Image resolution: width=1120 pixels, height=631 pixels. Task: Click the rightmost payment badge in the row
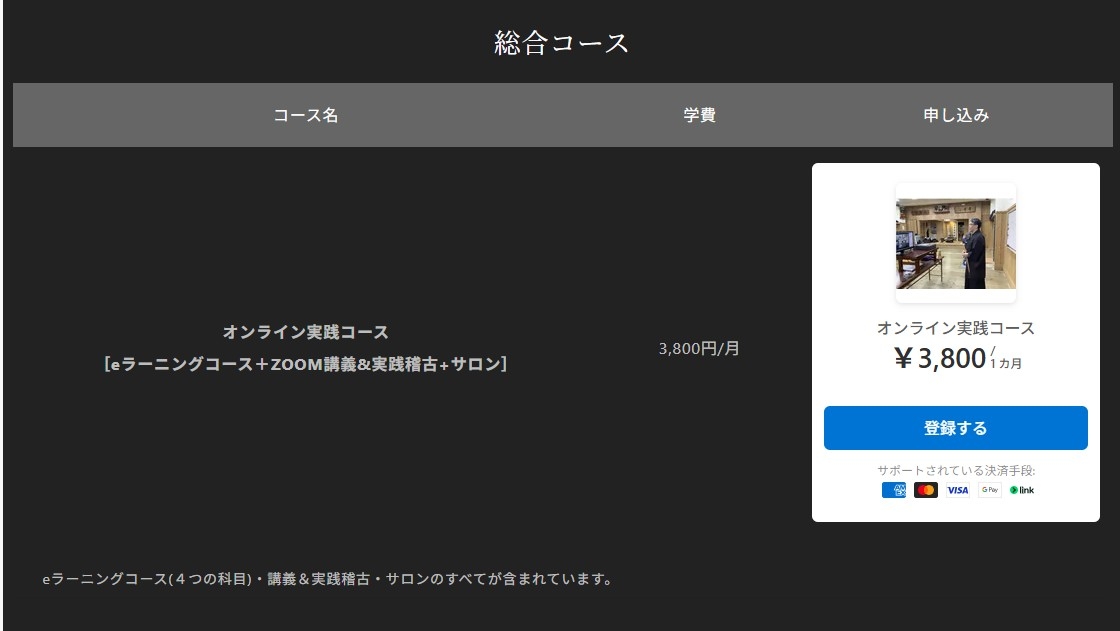pos(1022,489)
